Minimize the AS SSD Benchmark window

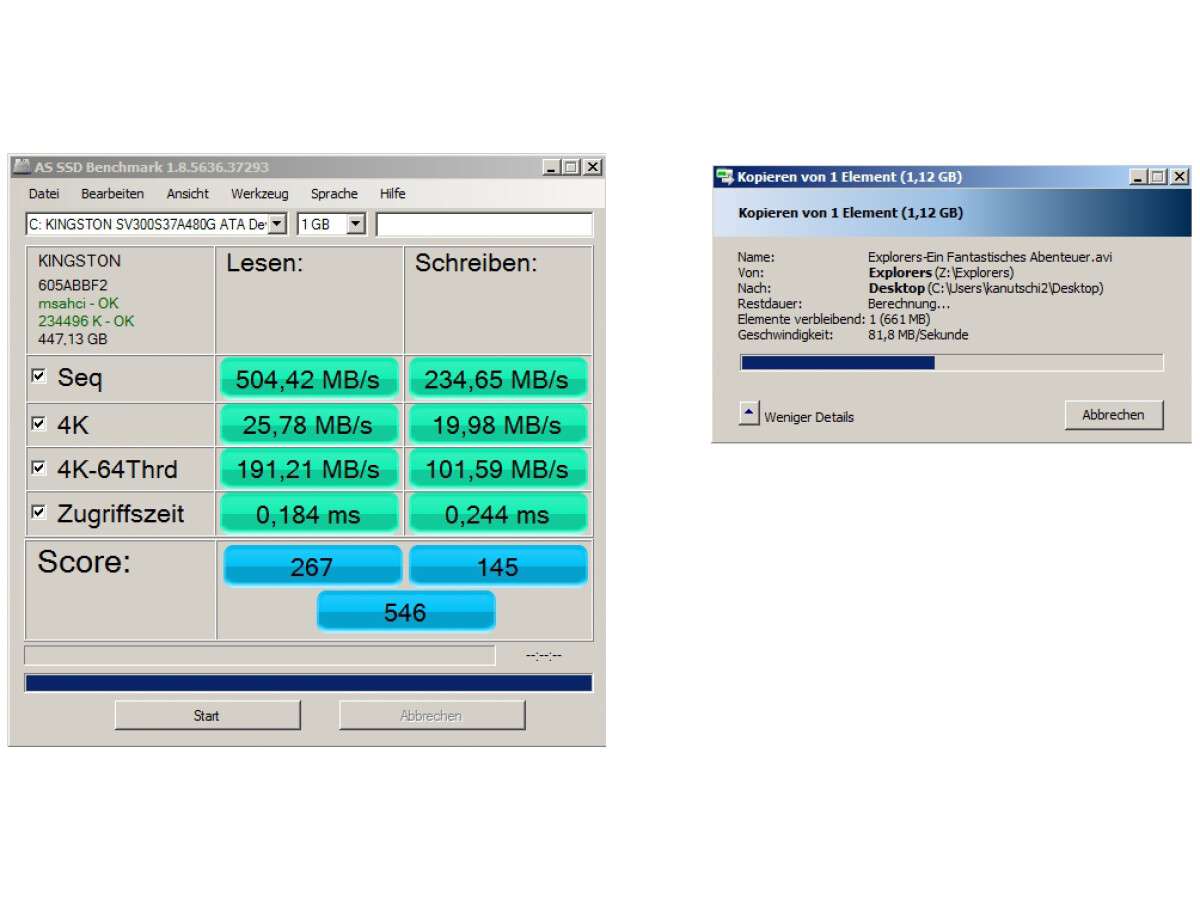pos(551,167)
